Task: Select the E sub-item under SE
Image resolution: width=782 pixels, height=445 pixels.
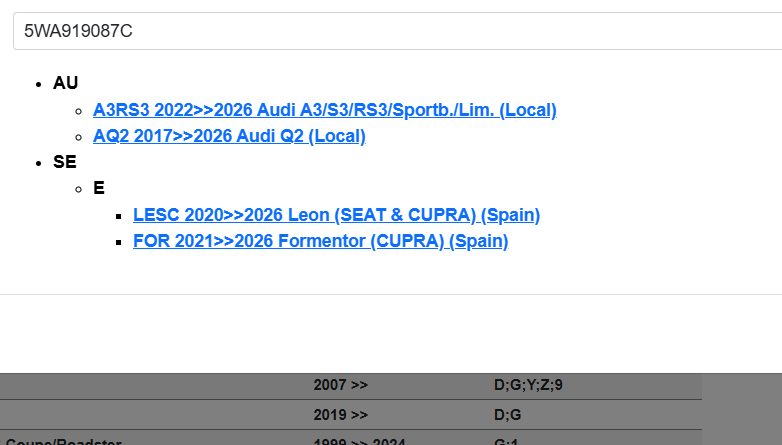Action: [x=99, y=188]
